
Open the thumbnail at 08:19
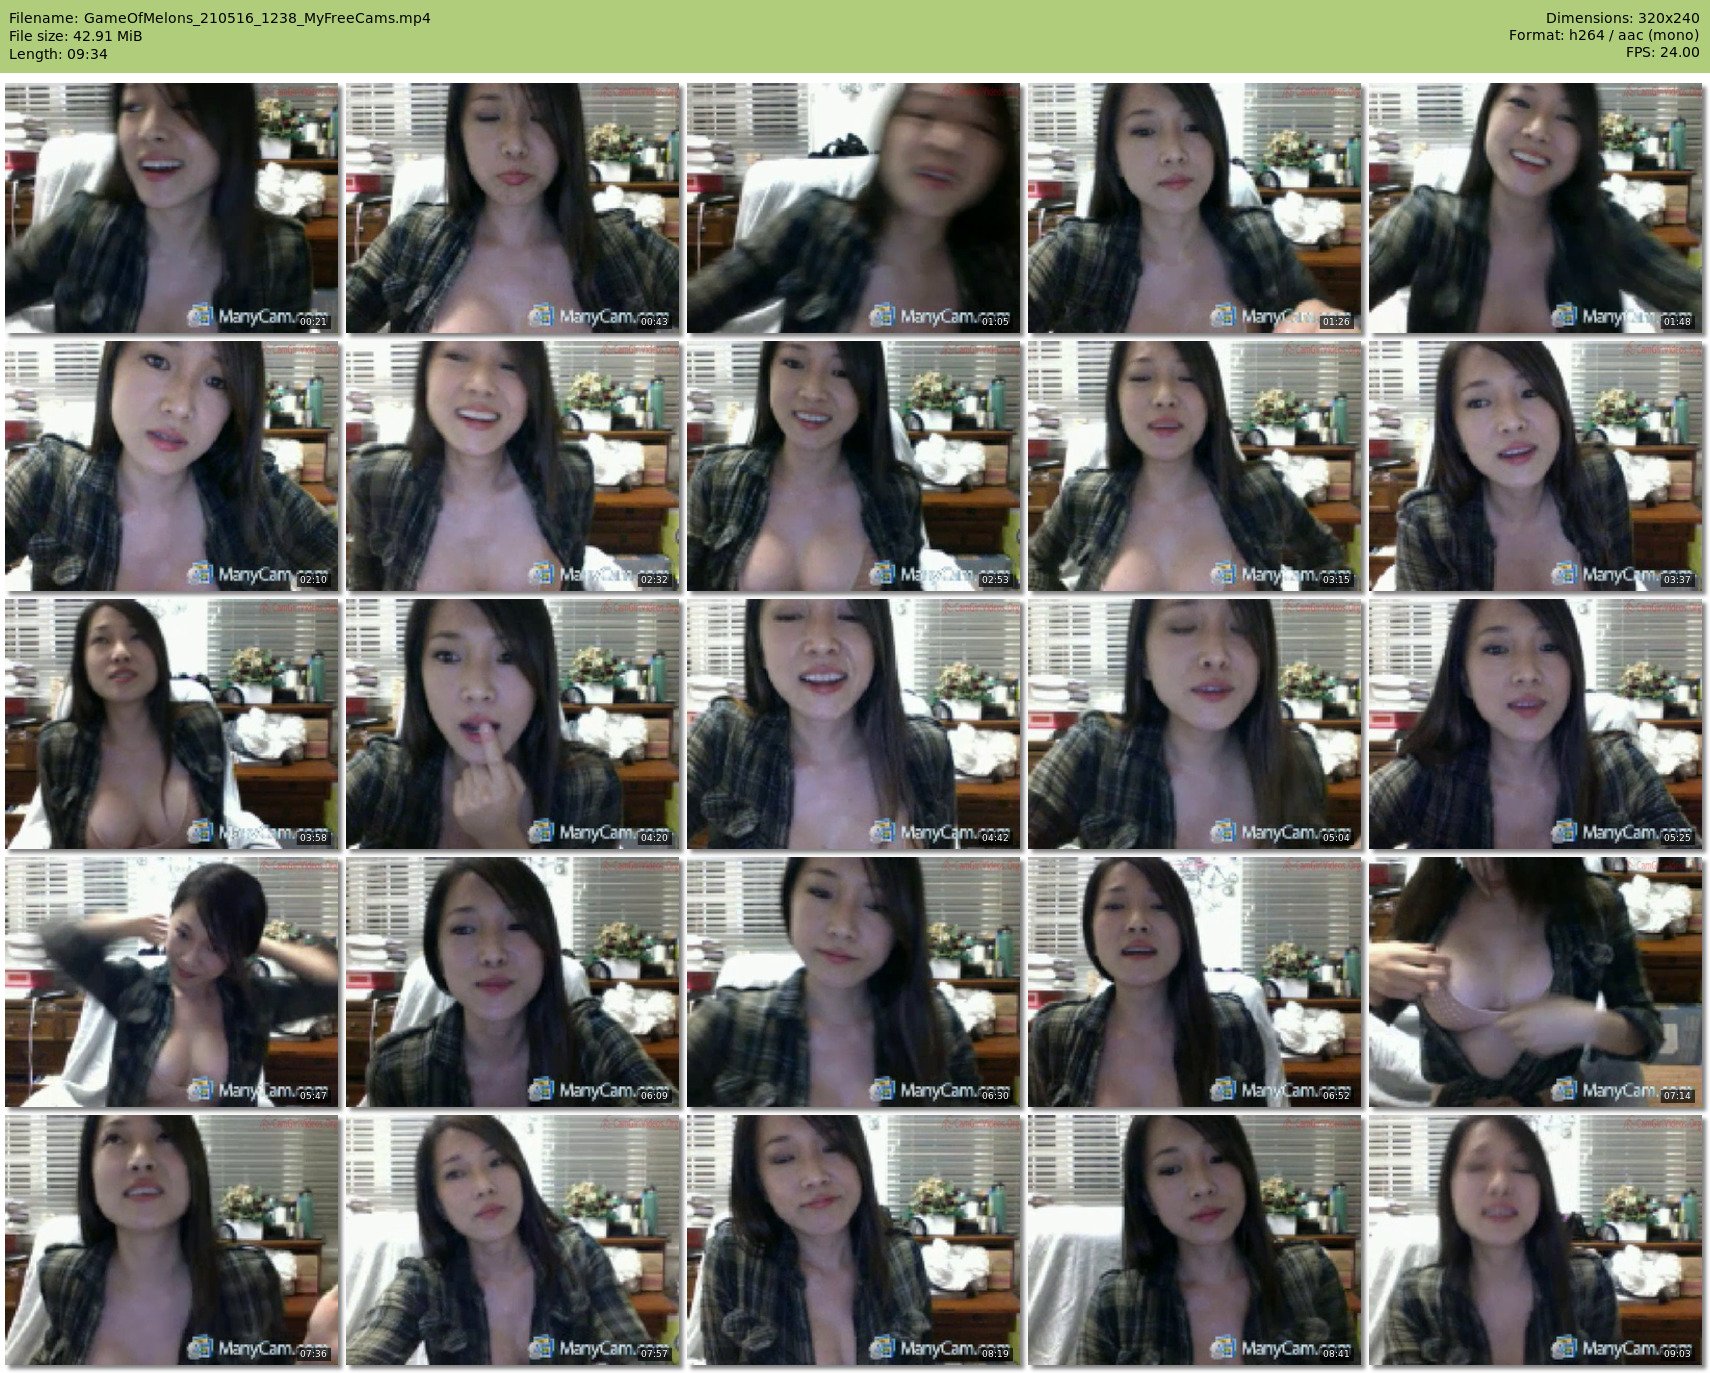coord(854,1240)
